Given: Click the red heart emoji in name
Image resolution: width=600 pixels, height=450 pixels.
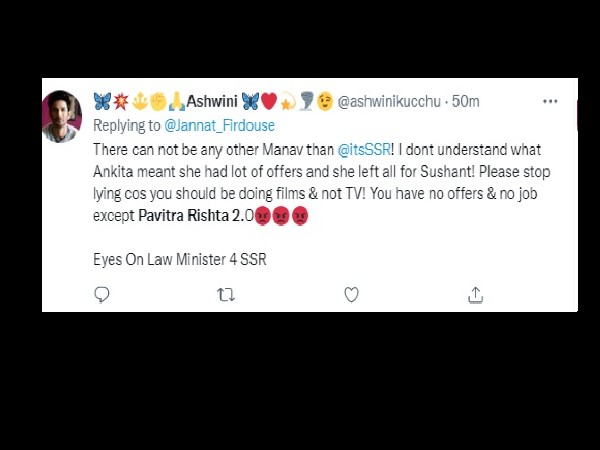Looking at the screenshot, I should tap(269, 101).
